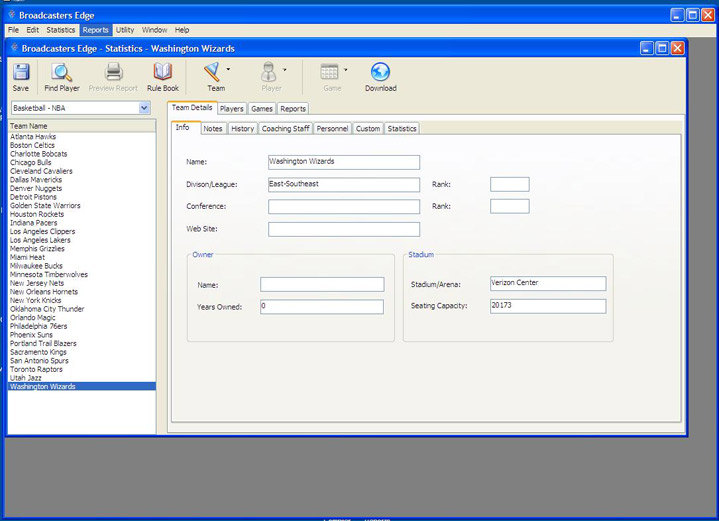Open the File menu
The height and width of the screenshot is (521, 719).
point(13,30)
